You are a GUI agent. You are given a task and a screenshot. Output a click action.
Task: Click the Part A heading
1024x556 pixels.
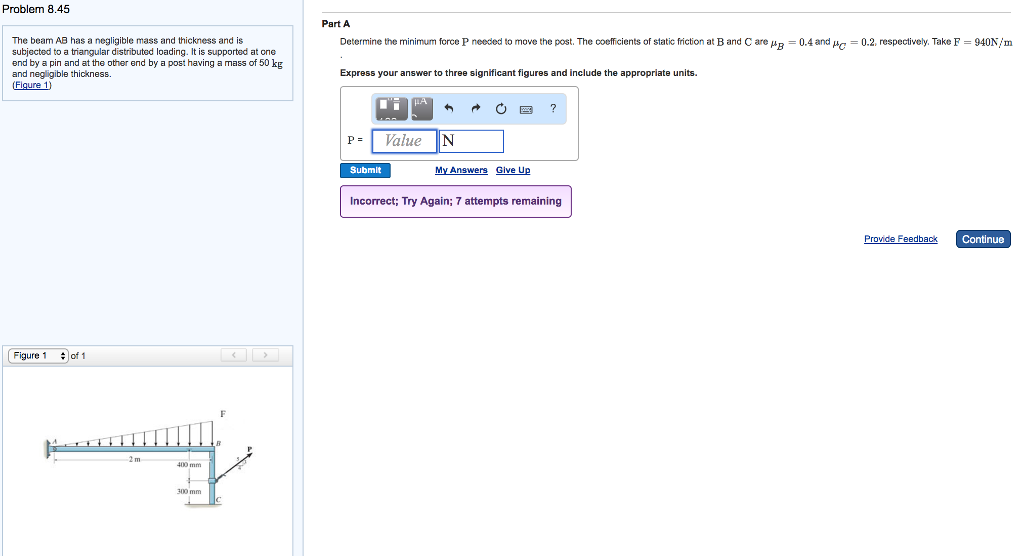coord(336,24)
